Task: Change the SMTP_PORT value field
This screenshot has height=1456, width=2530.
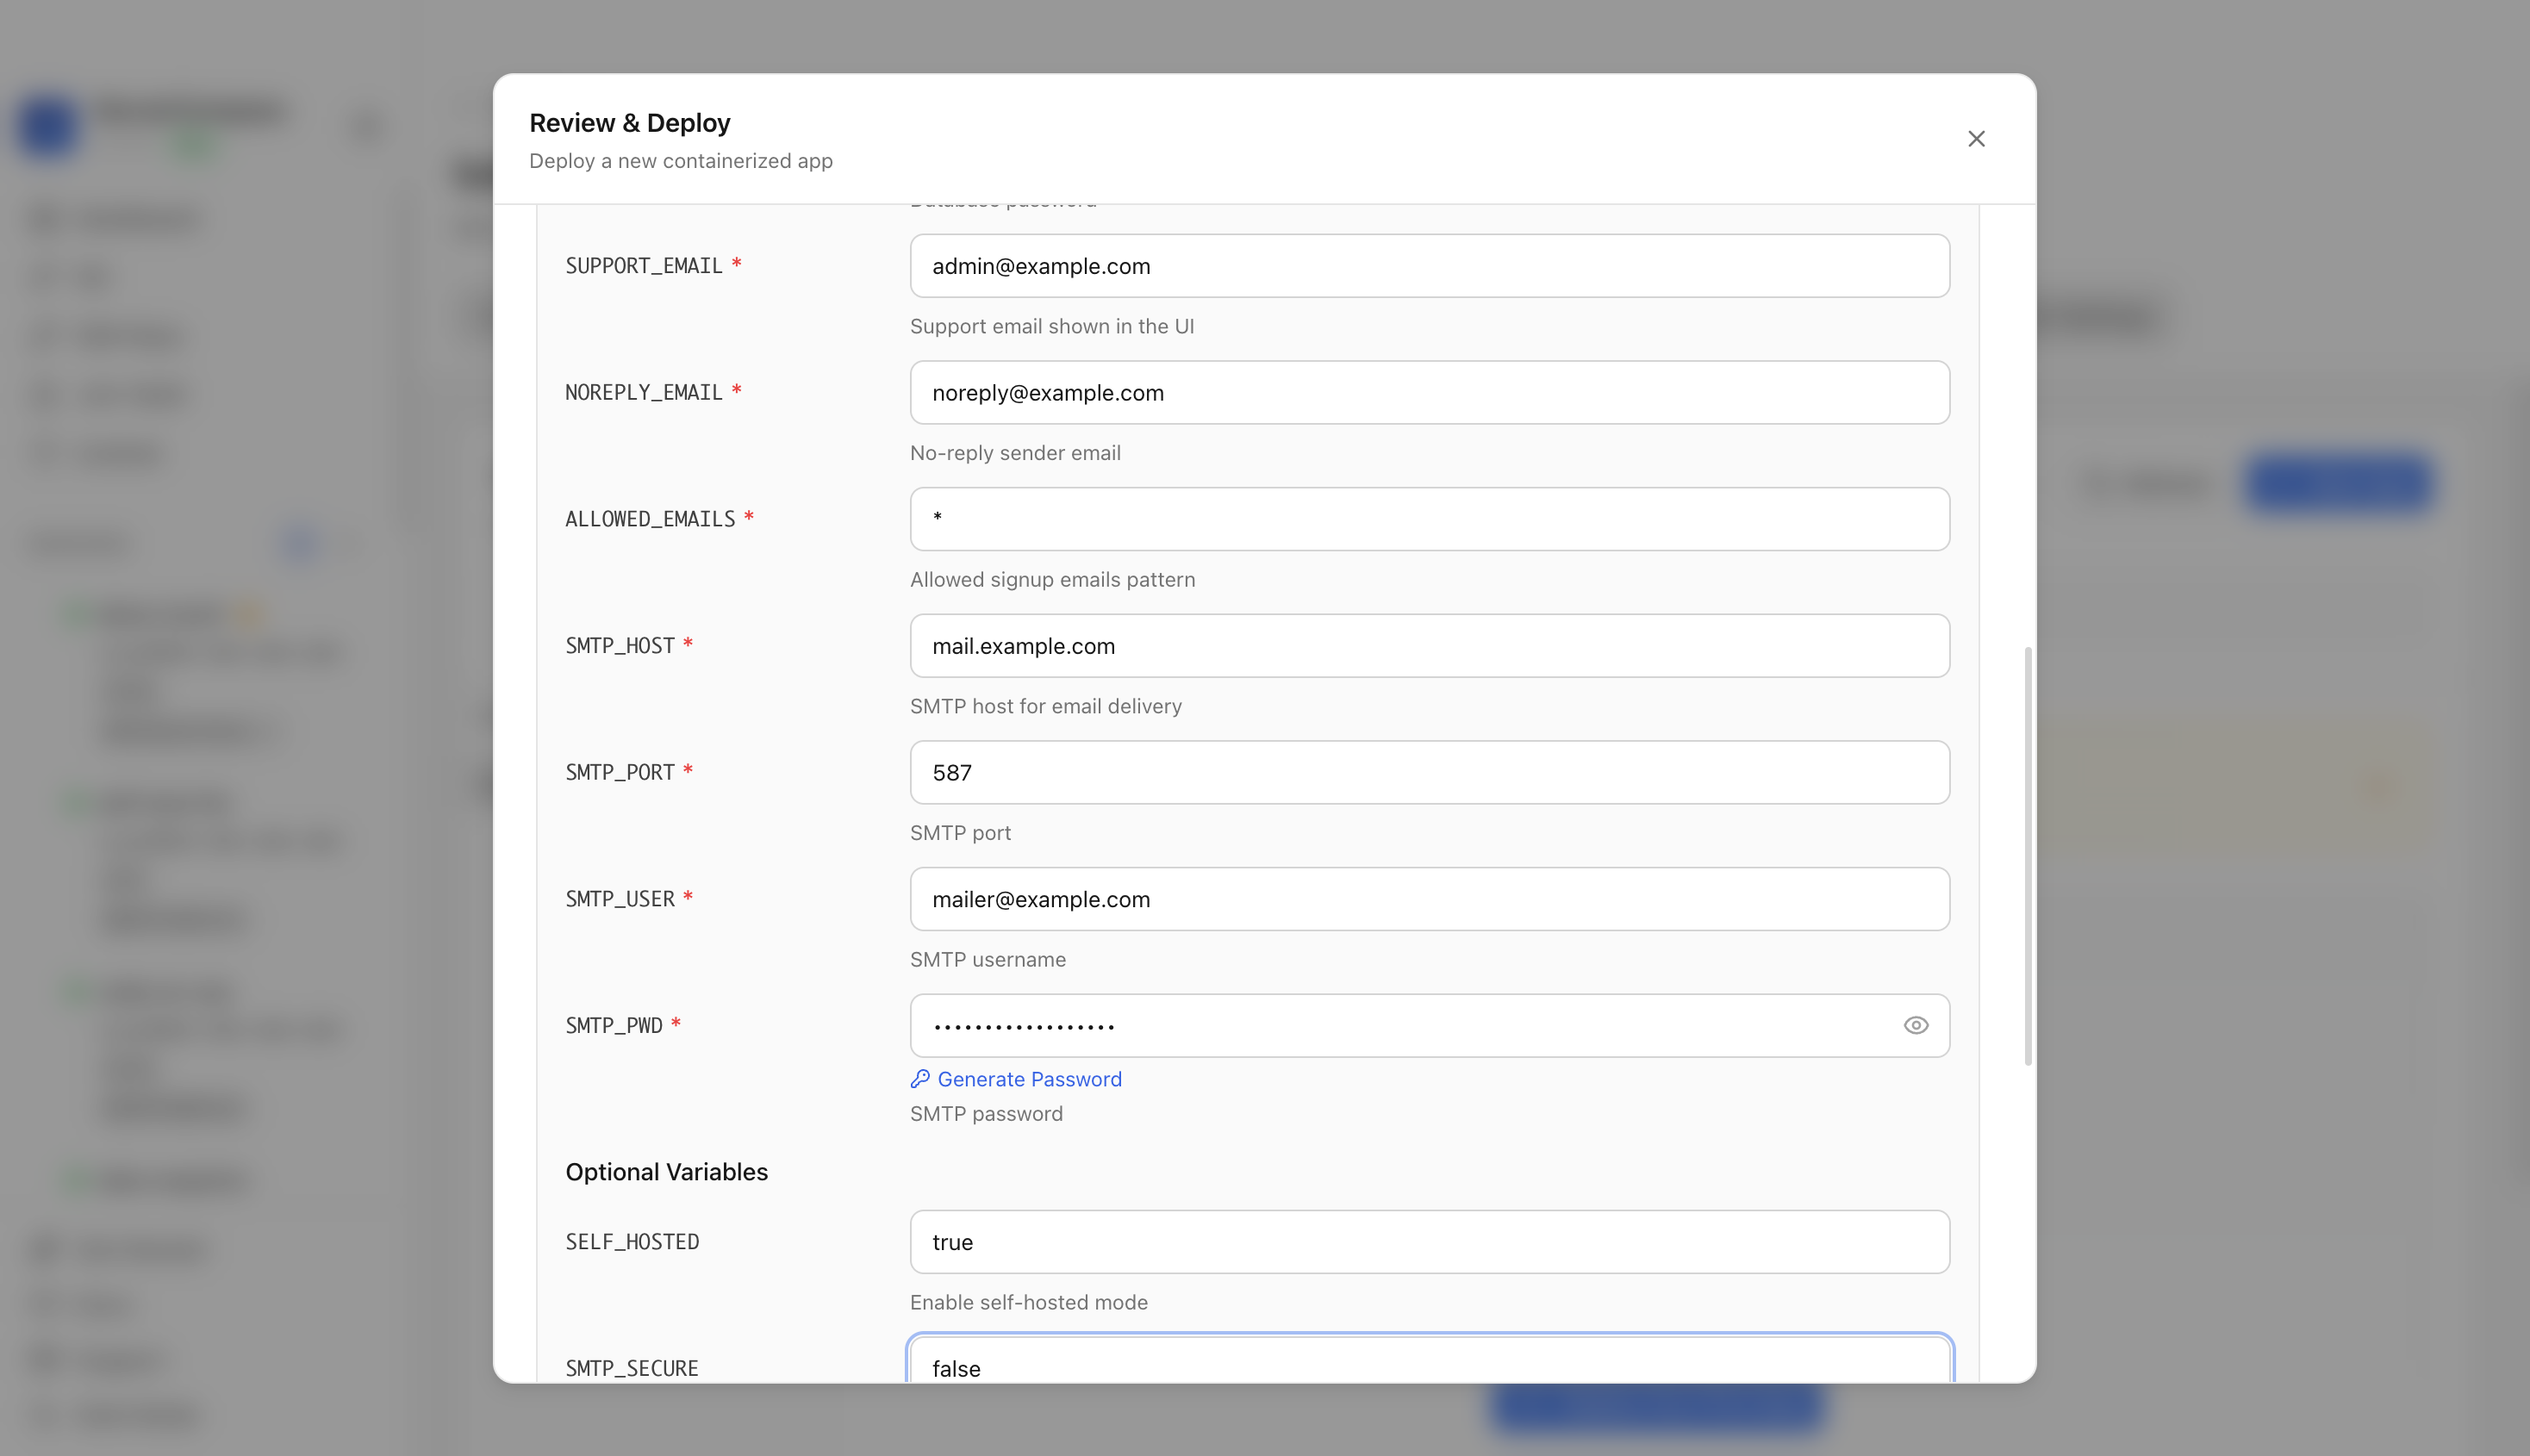Action: [x=1429, y=772]
